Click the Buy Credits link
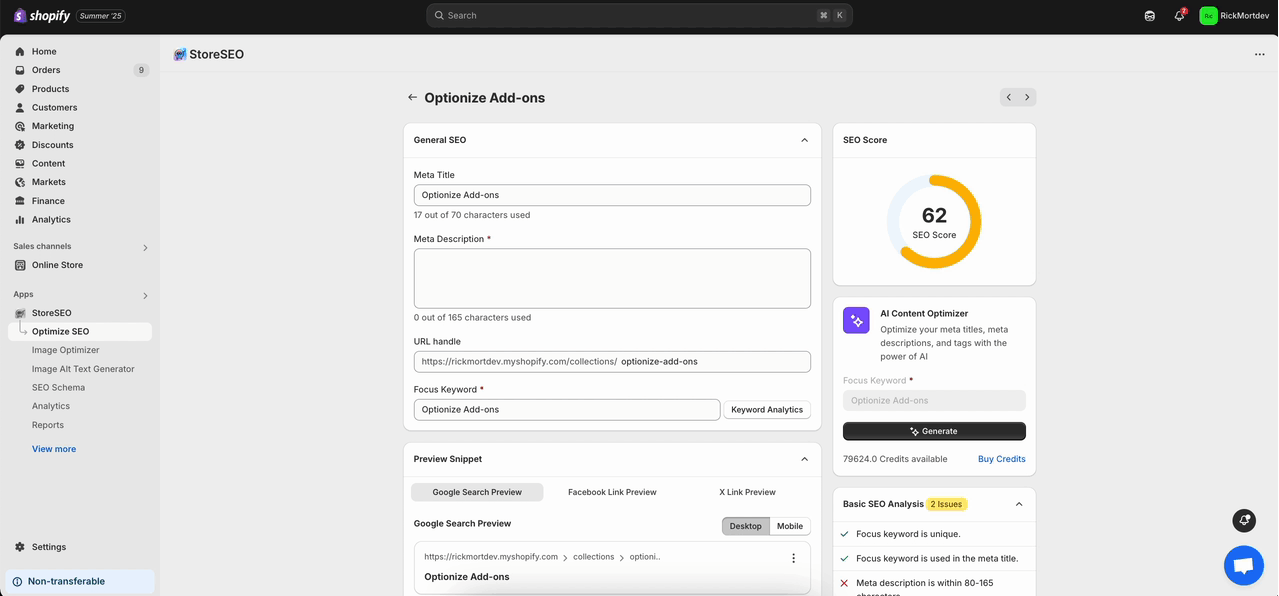The image size is (1279, 596). point(1002,459)
